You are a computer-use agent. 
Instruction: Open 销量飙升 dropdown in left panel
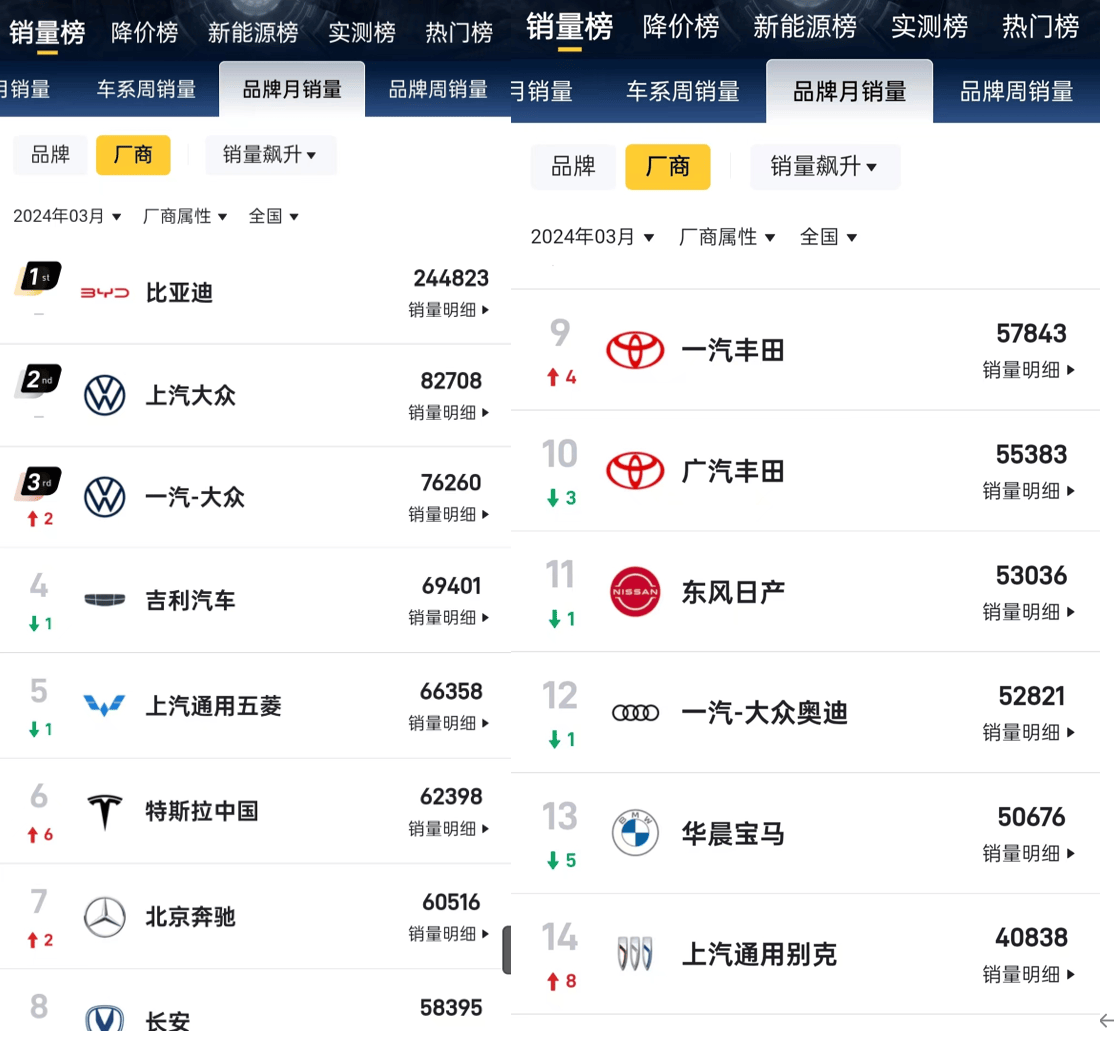click(271, 155)
